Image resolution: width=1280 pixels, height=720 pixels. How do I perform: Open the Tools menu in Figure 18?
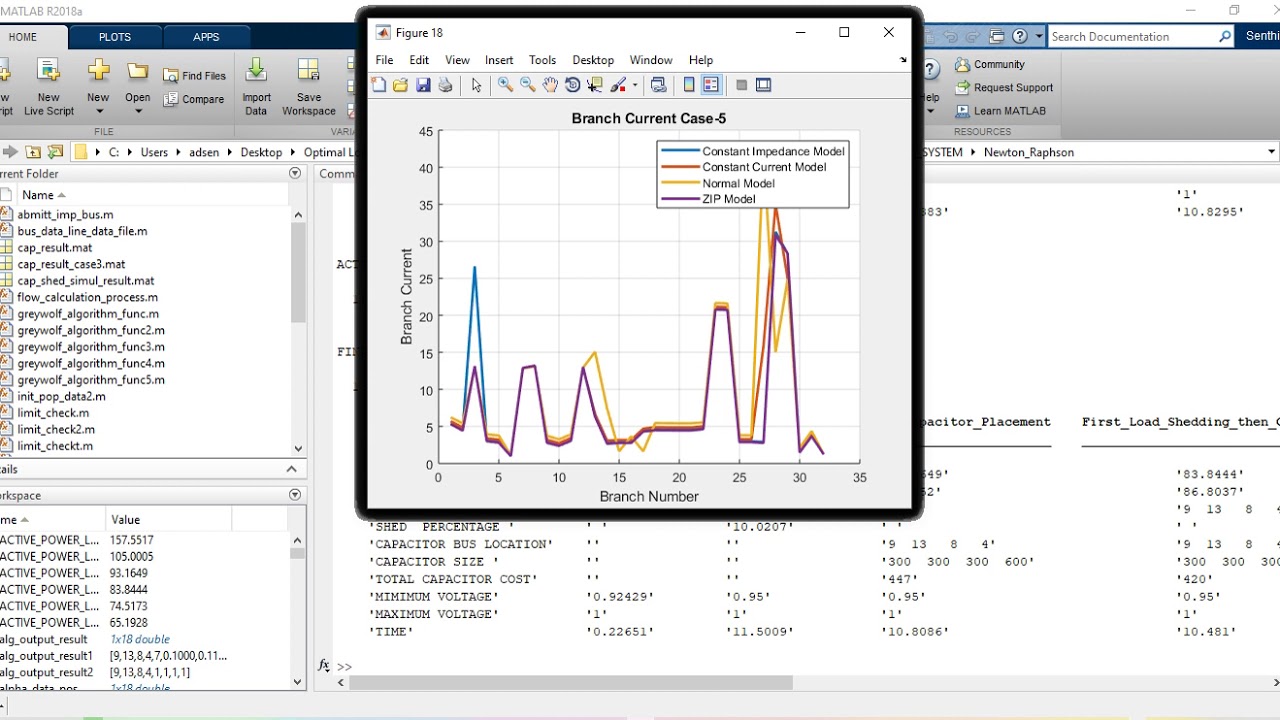point(542,60)
